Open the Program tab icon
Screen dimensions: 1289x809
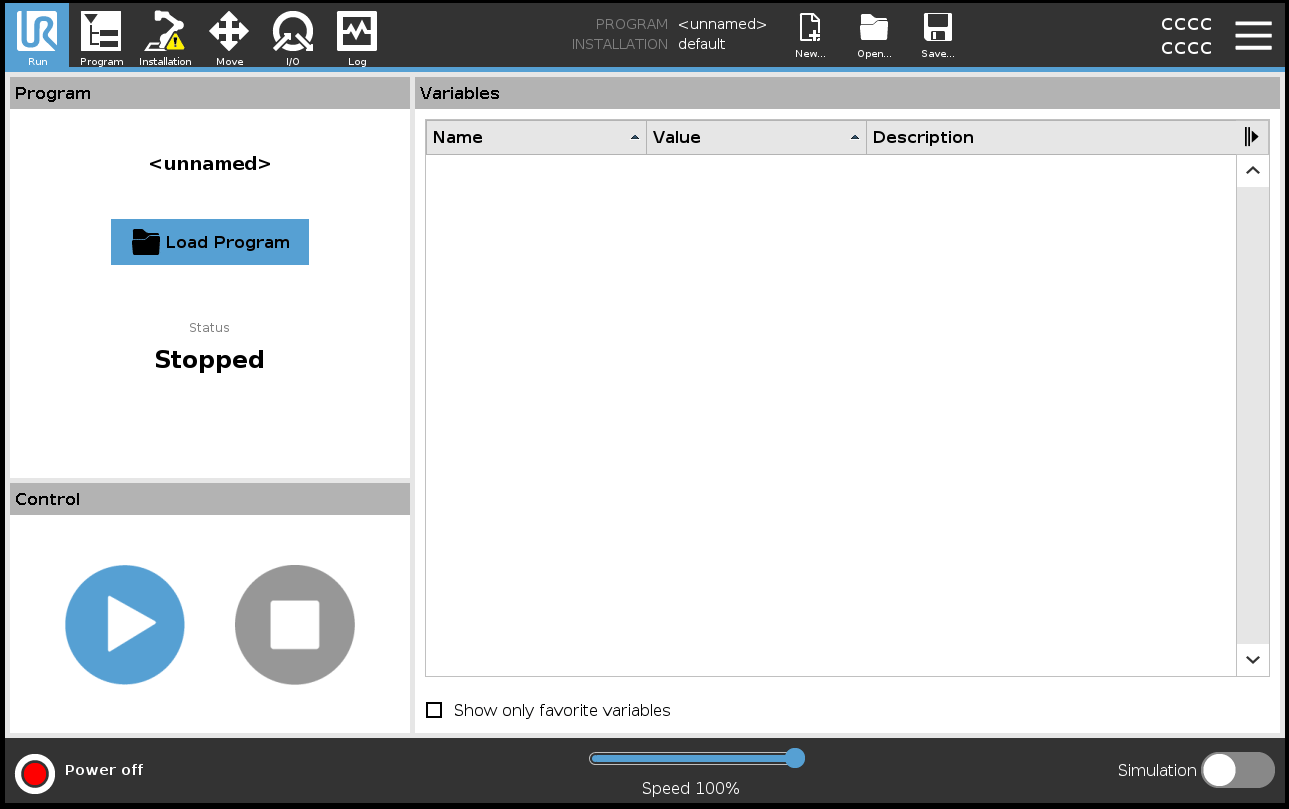pyautogui.click(x=101, y=36)
